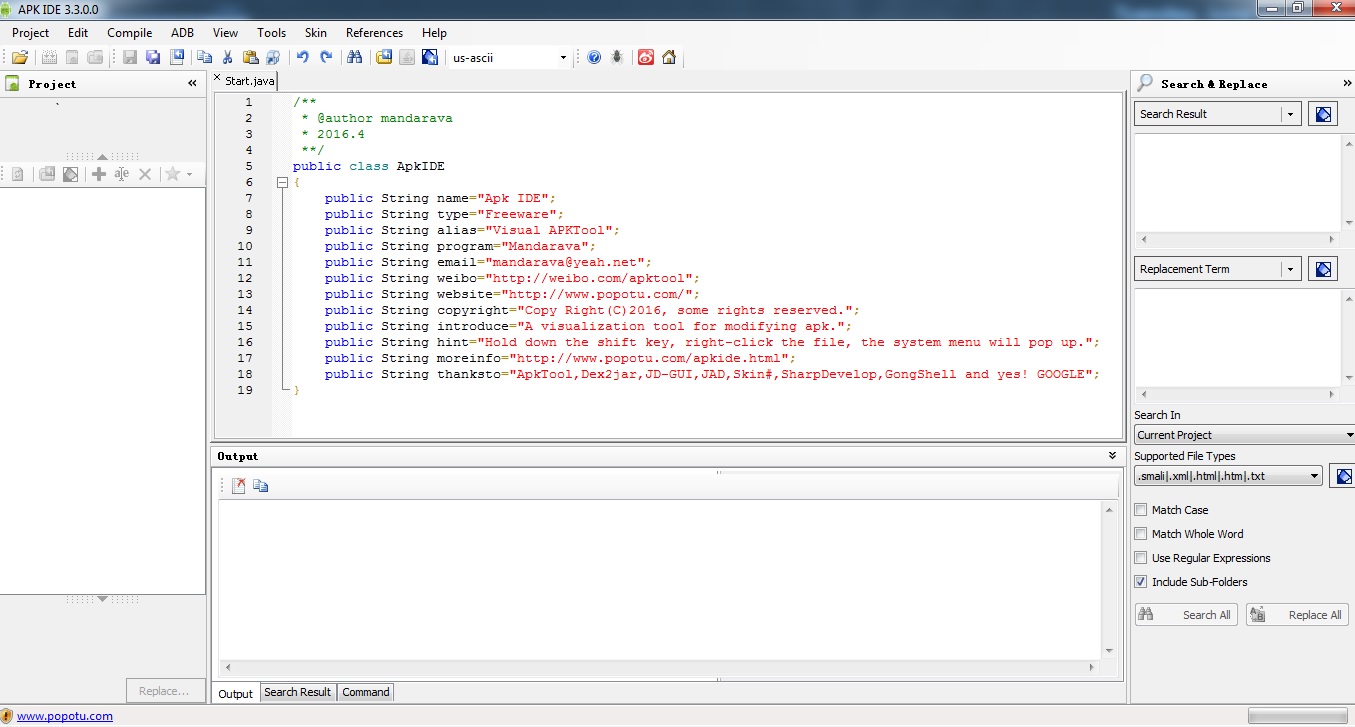Collapse the Project panel with double chevron
1355x727 pixels.
[192, 84]
